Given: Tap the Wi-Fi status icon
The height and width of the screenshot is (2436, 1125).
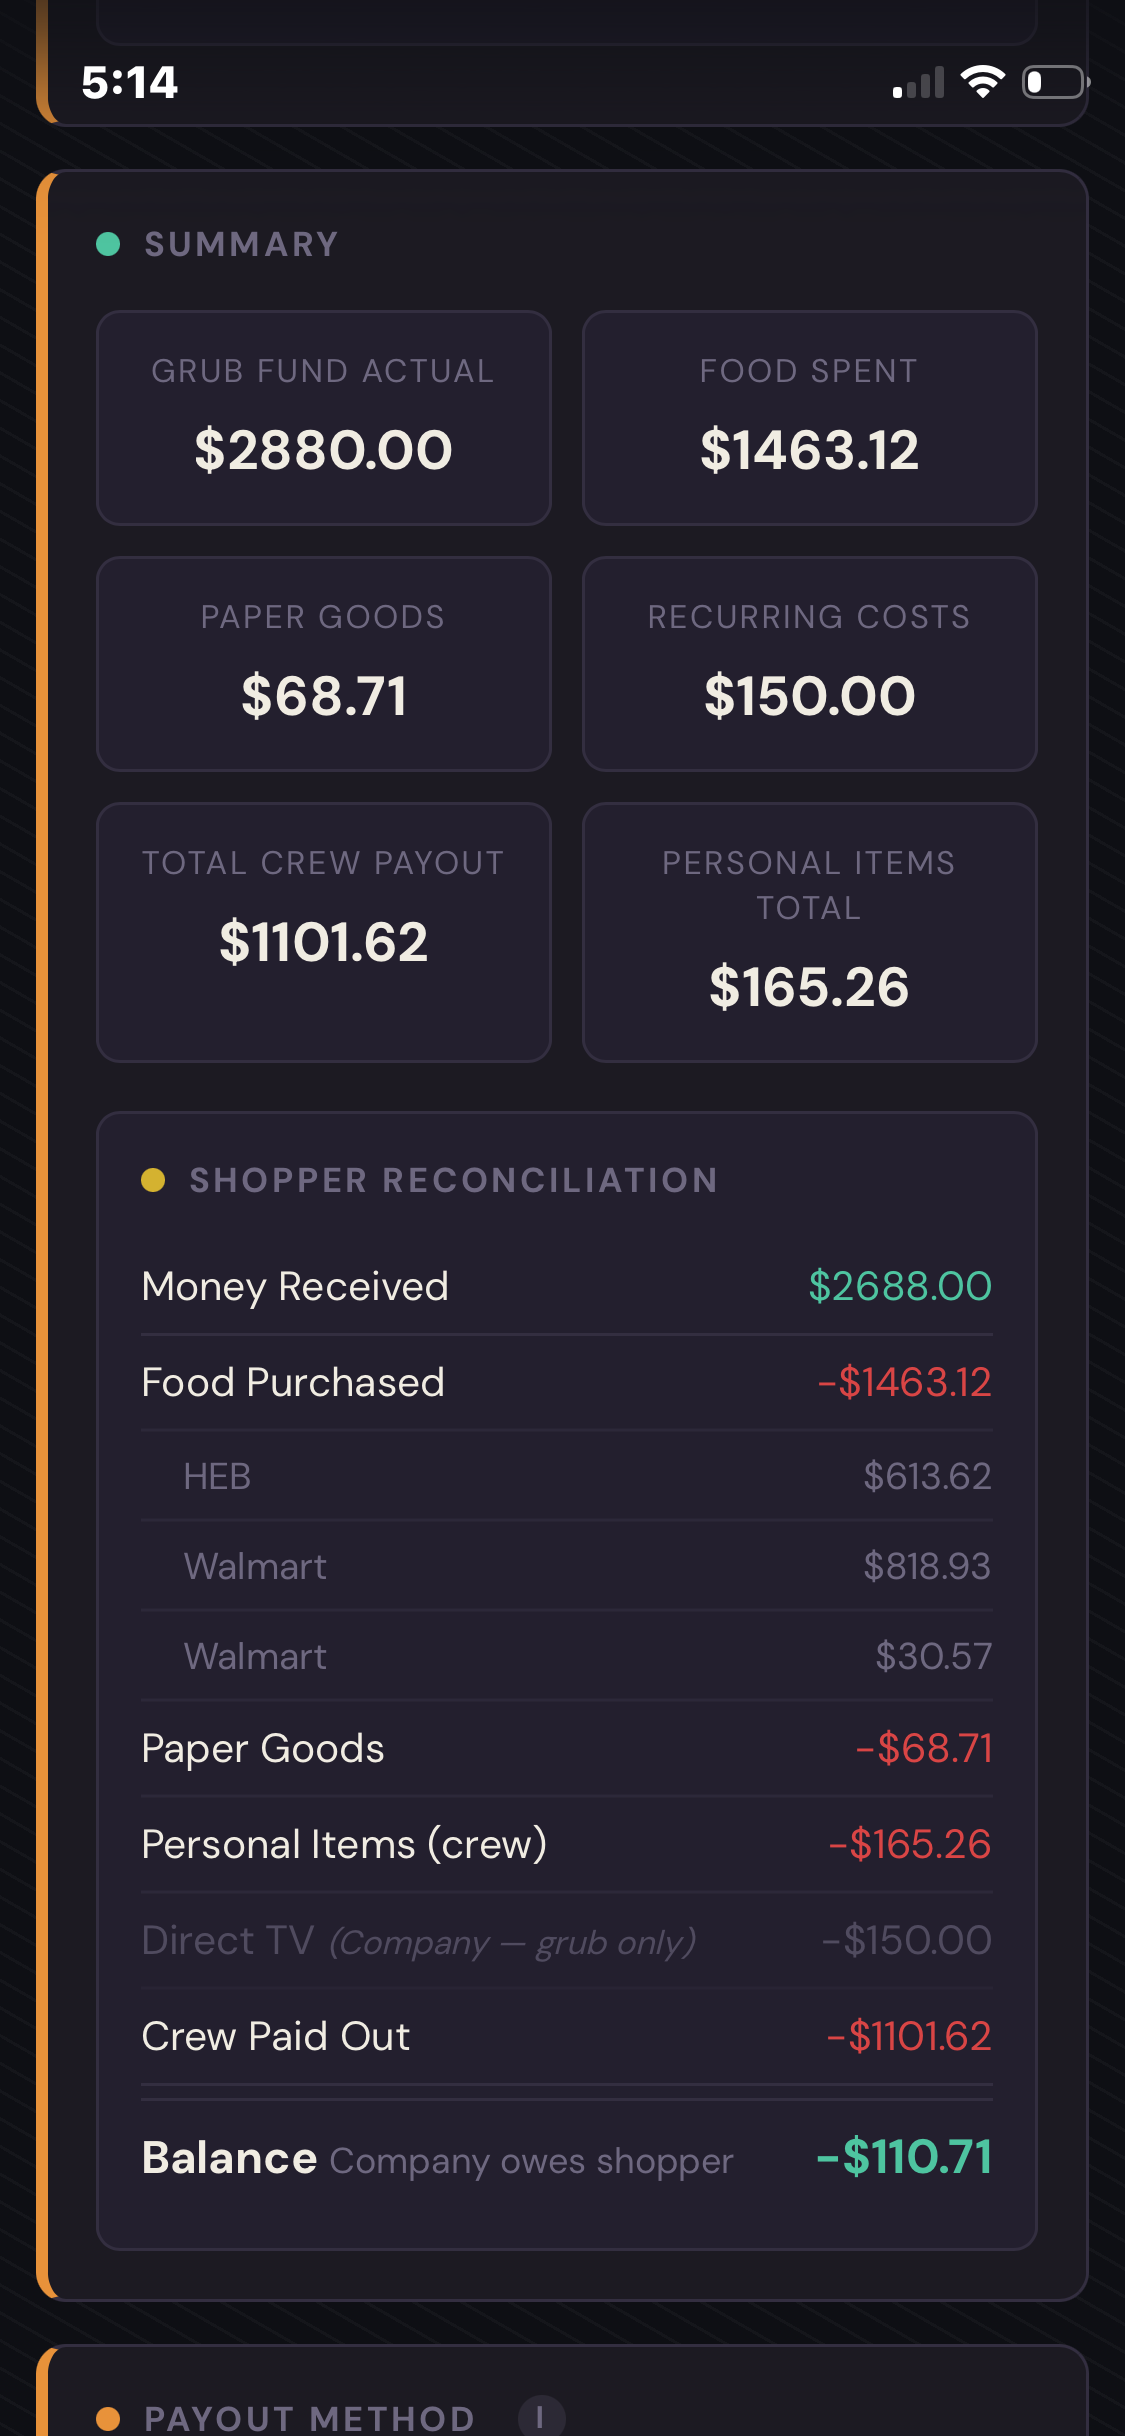Looking at the screenshot, I should [982, 82].
